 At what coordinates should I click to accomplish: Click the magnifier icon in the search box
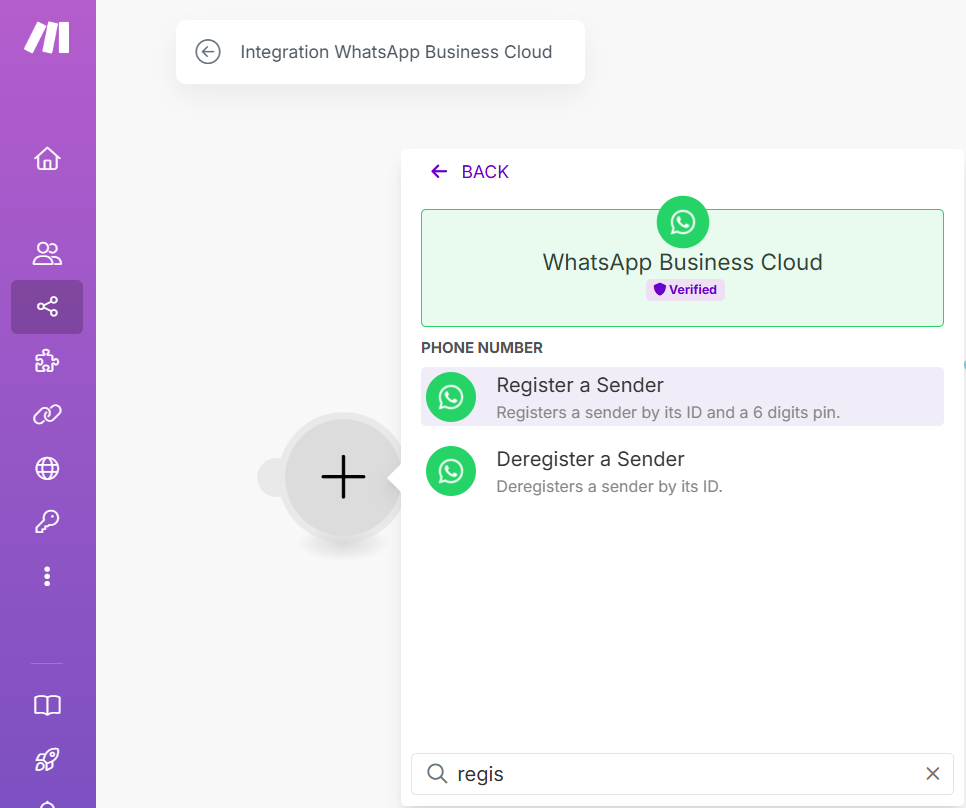(437, 774)
